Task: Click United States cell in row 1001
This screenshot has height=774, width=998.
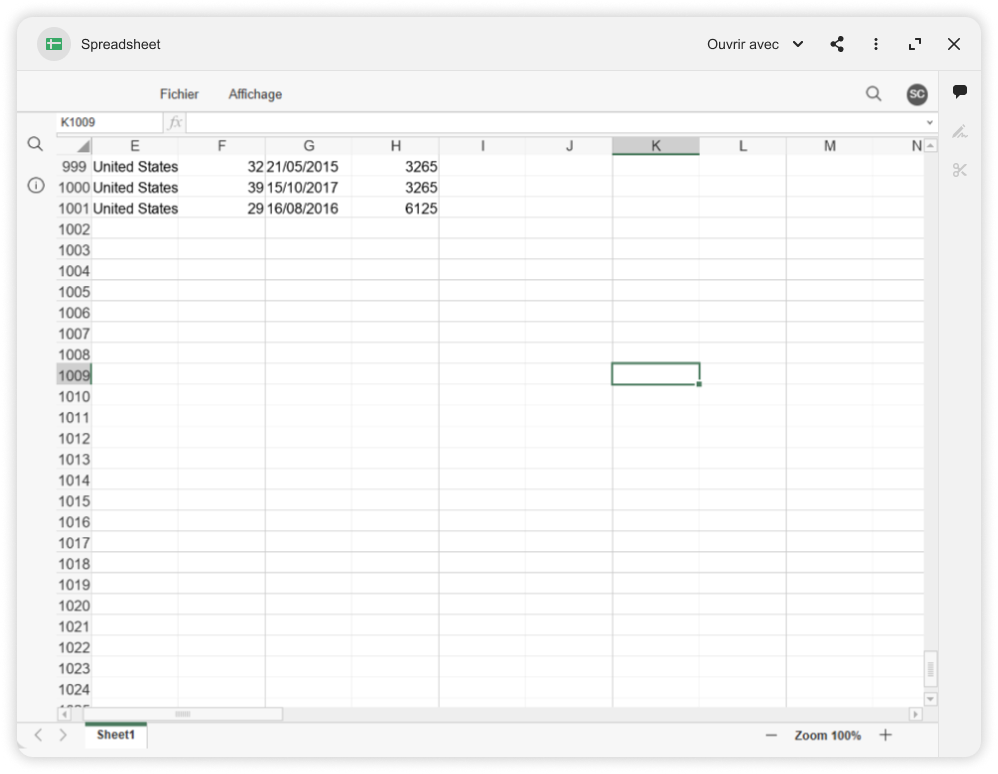Action: [135, 209]
